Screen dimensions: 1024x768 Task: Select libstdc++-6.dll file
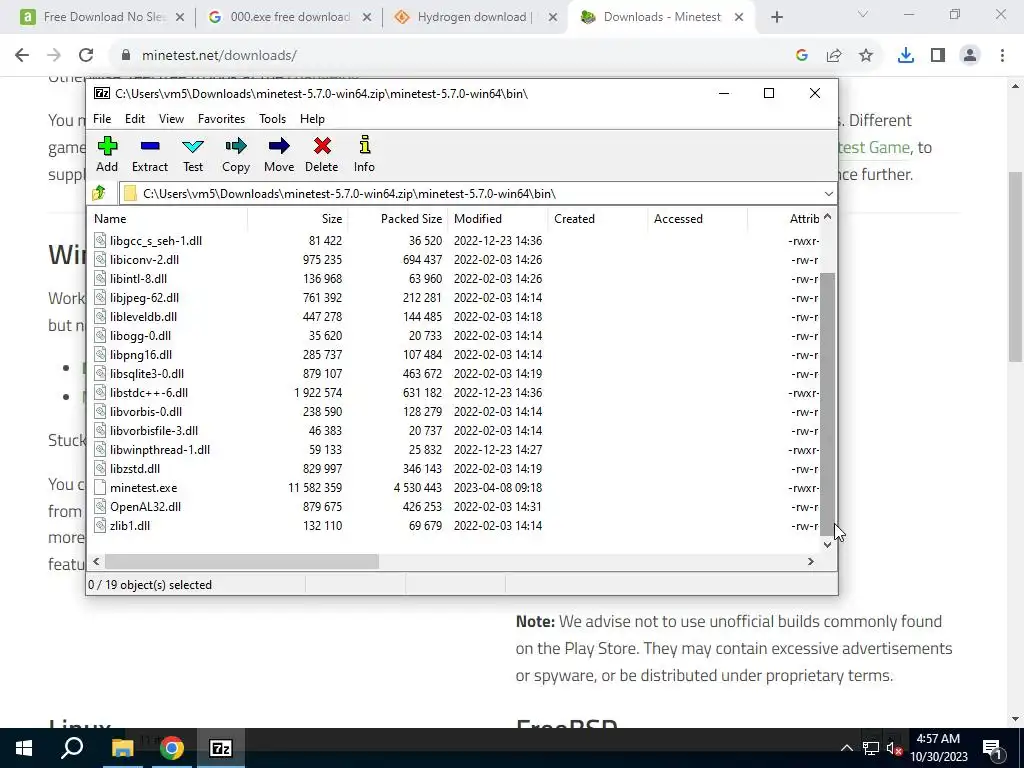pos(149,392)
